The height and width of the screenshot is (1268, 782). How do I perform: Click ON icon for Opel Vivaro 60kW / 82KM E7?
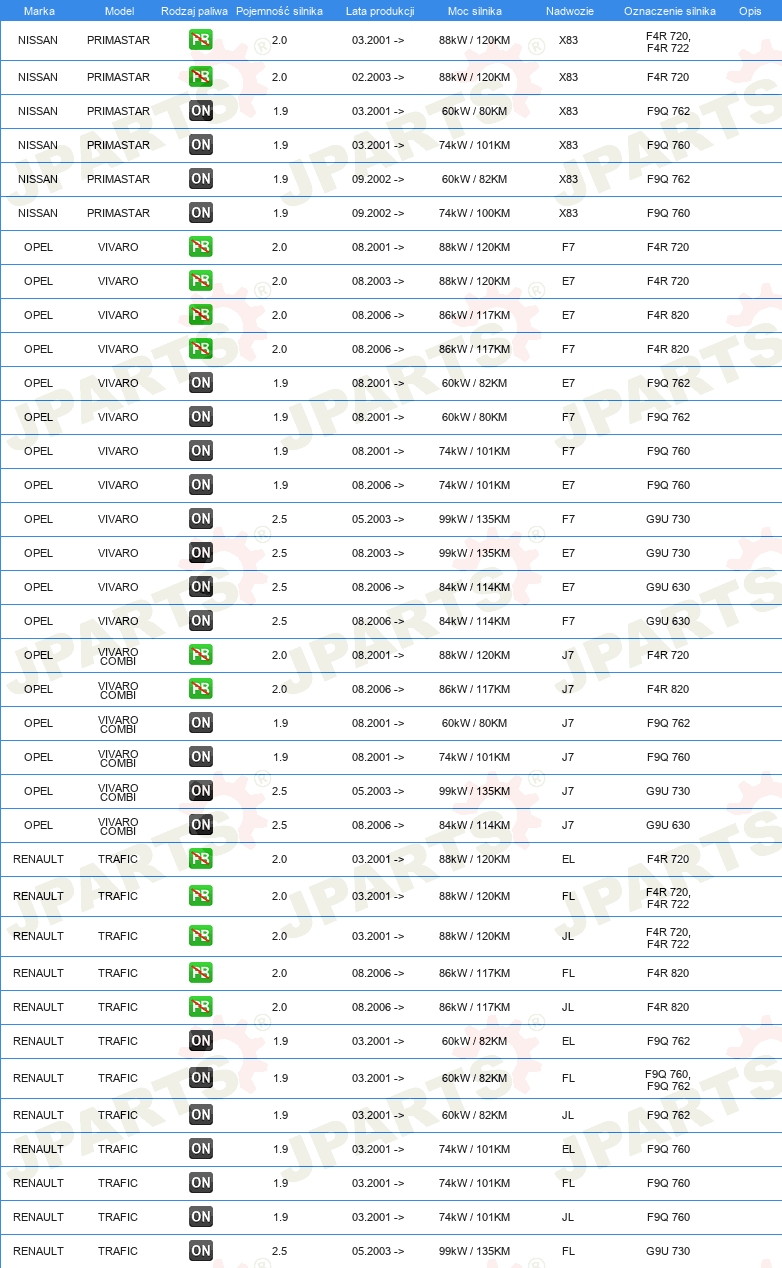201,383
